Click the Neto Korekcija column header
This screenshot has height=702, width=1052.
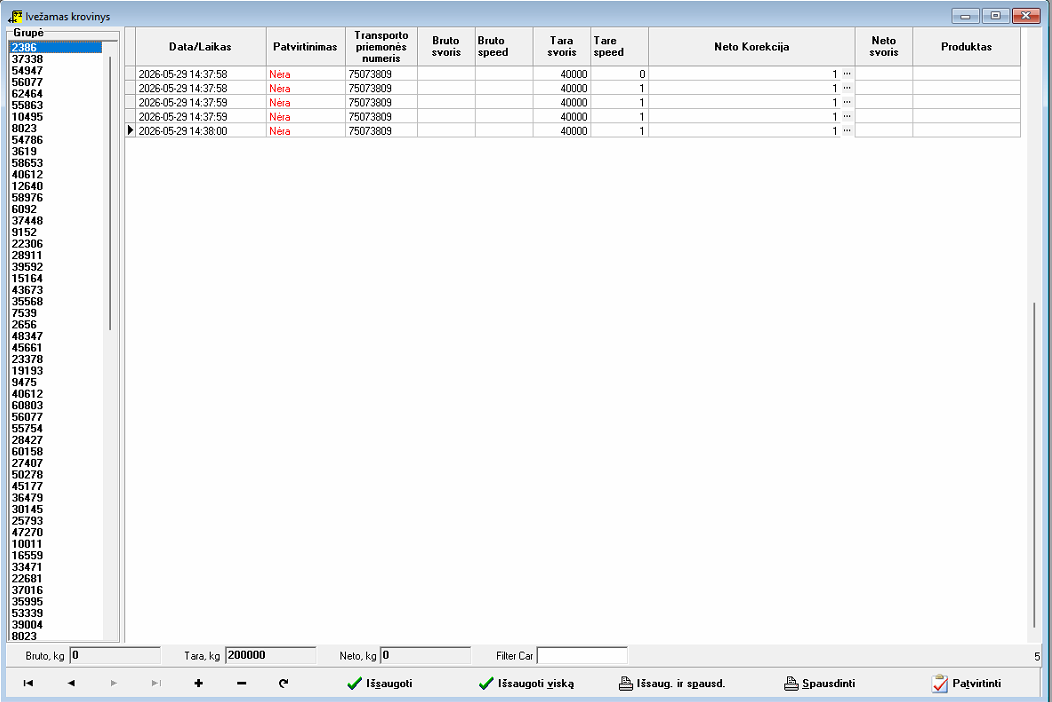pyautogui.click(x=751, y=47)
